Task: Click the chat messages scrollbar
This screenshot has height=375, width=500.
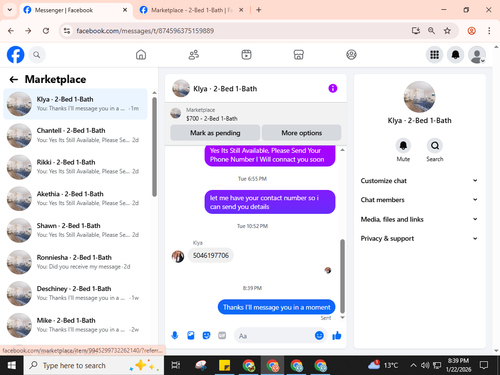Action: [342, 276]
